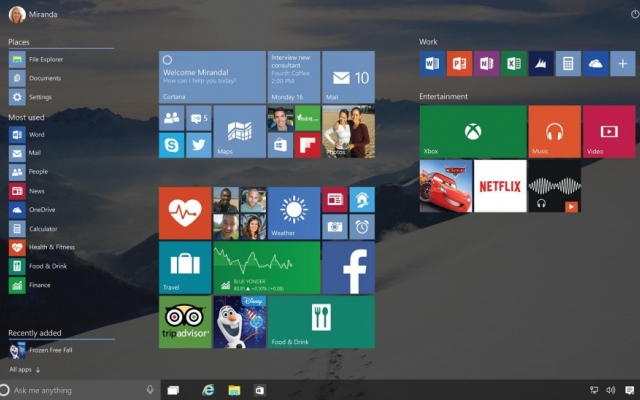Open the People tile beside messaging tile
The width and height of the screenshot is (640, 400).
point(171,118)
